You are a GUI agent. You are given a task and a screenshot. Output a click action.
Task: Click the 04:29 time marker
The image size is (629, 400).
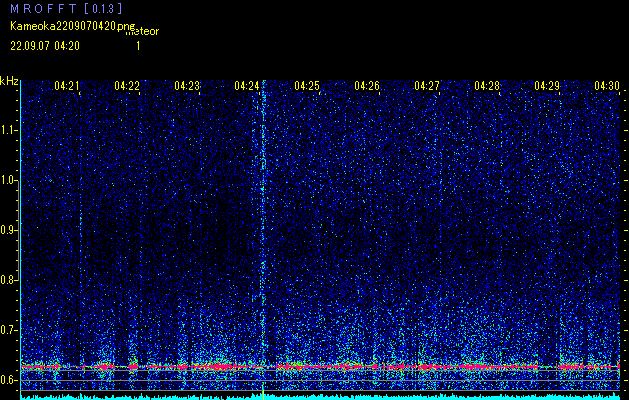(x=547, y=85)
